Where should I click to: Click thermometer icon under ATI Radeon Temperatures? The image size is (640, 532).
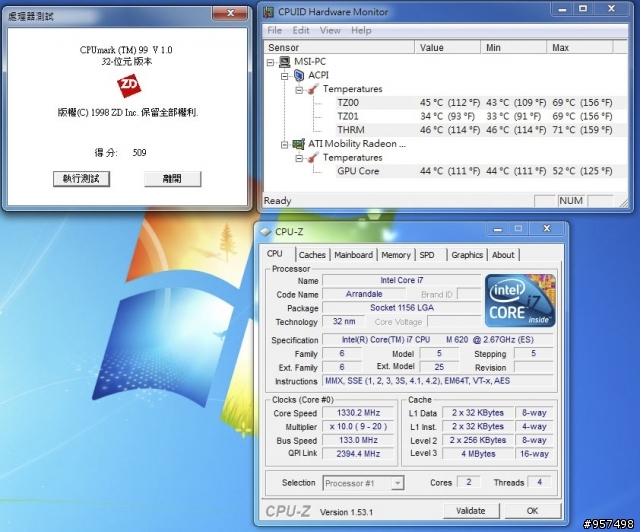click(313, 158)
